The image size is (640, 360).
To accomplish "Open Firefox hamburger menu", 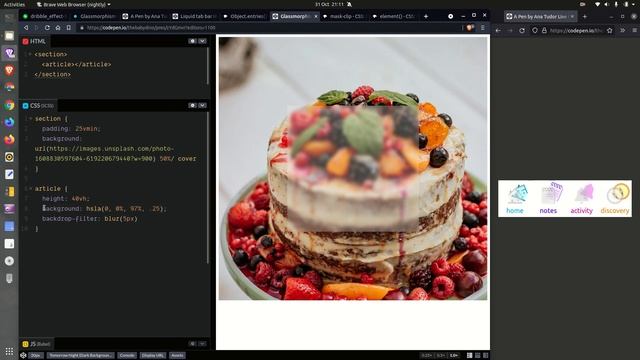I will [635, 30].
